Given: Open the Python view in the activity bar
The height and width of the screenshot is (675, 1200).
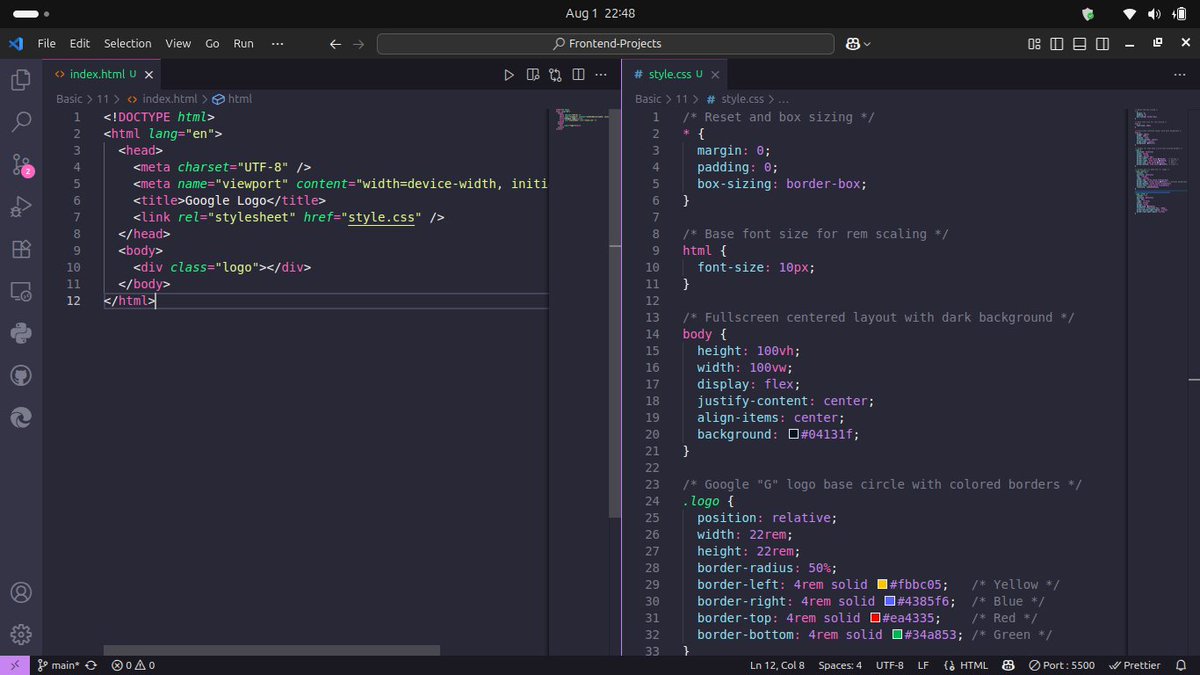Looking at the screenshot, I should (x=21, y=333).
